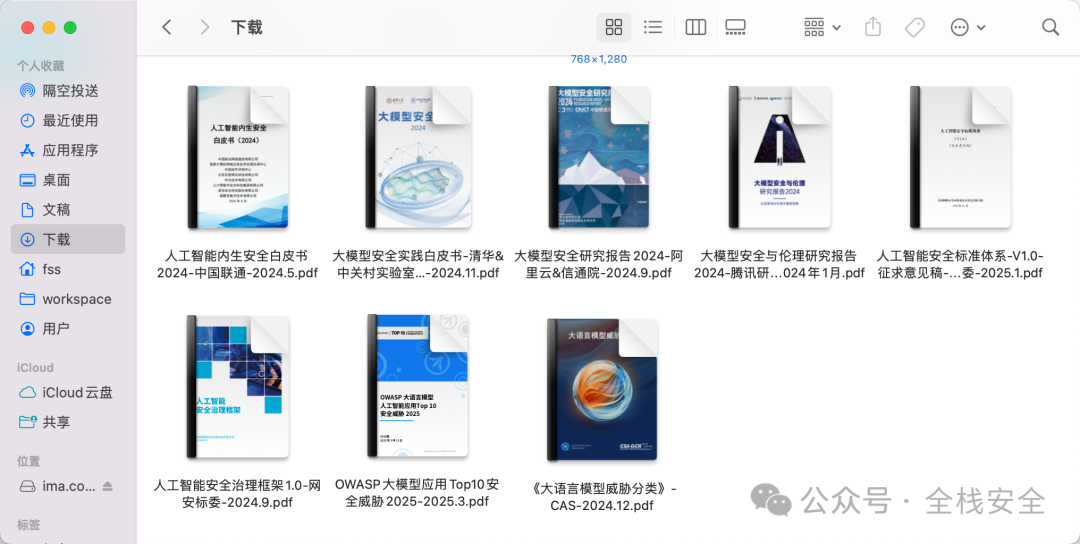Switch to column view
Image resolution: width=1080 pixels, height=544 pixels.
pos(696,27)
